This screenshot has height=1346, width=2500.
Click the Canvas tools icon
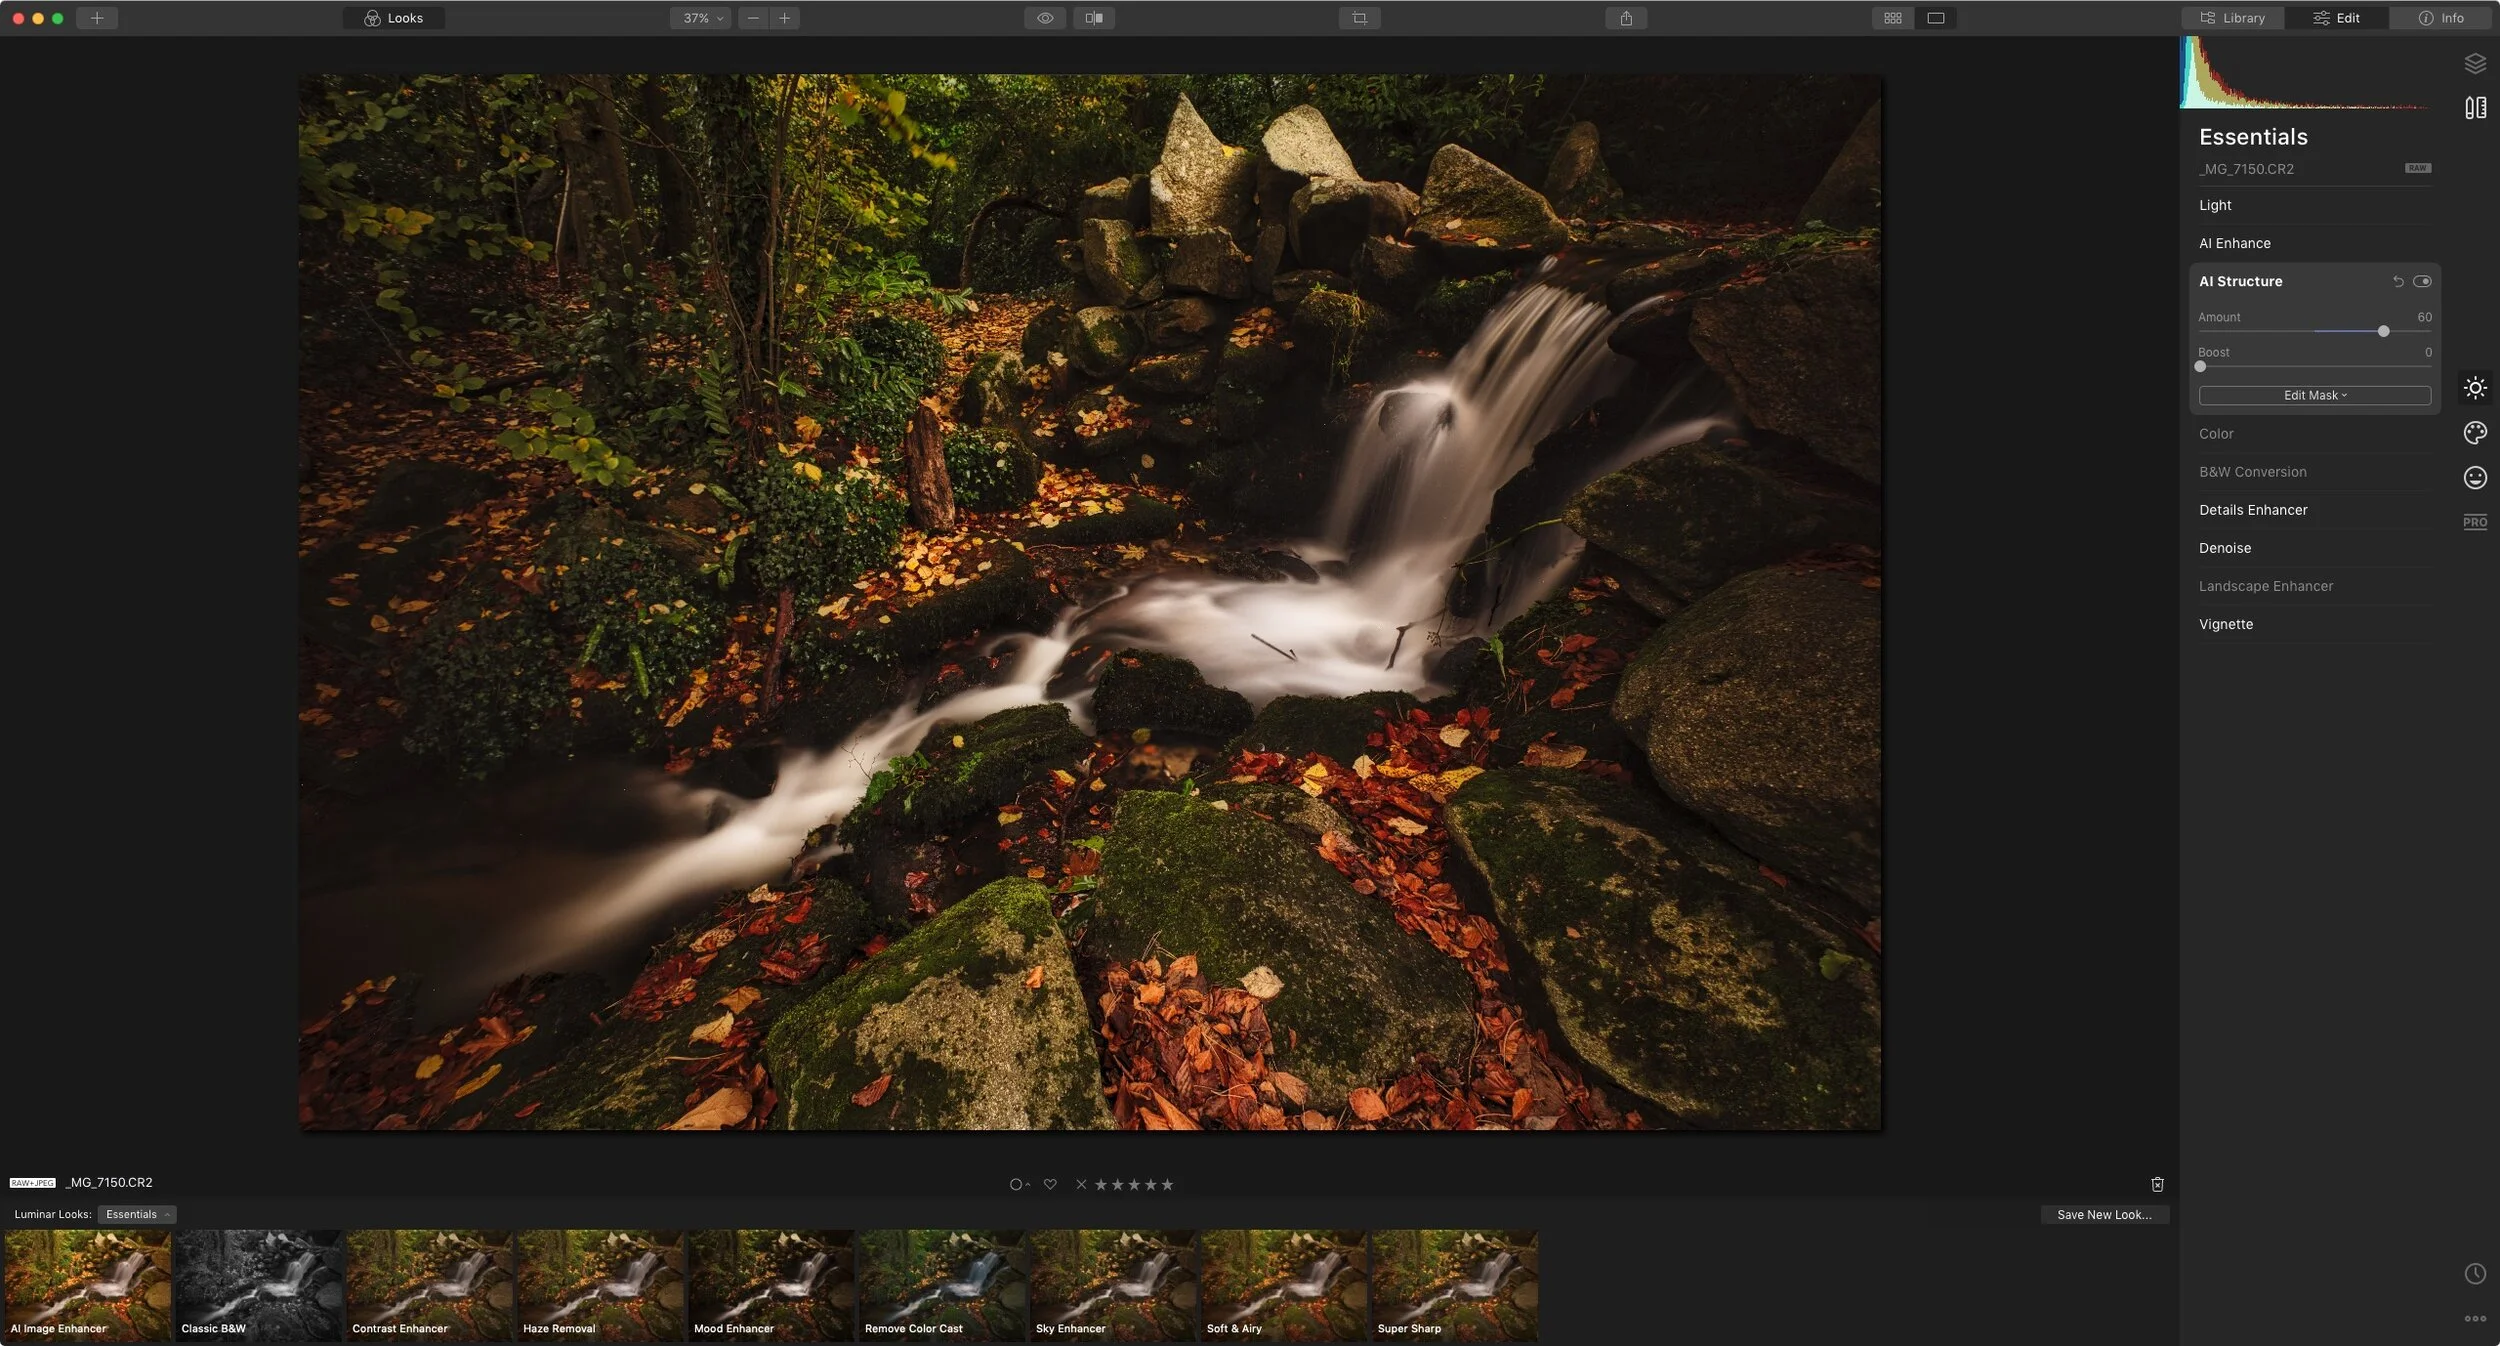click(x=2475, y=108)
